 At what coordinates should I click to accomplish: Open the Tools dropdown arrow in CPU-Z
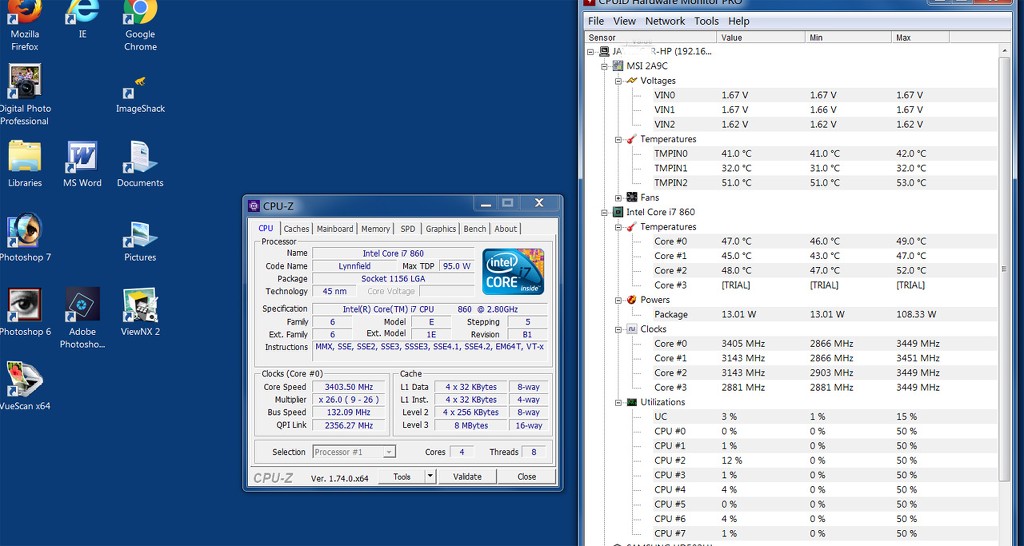430,477
